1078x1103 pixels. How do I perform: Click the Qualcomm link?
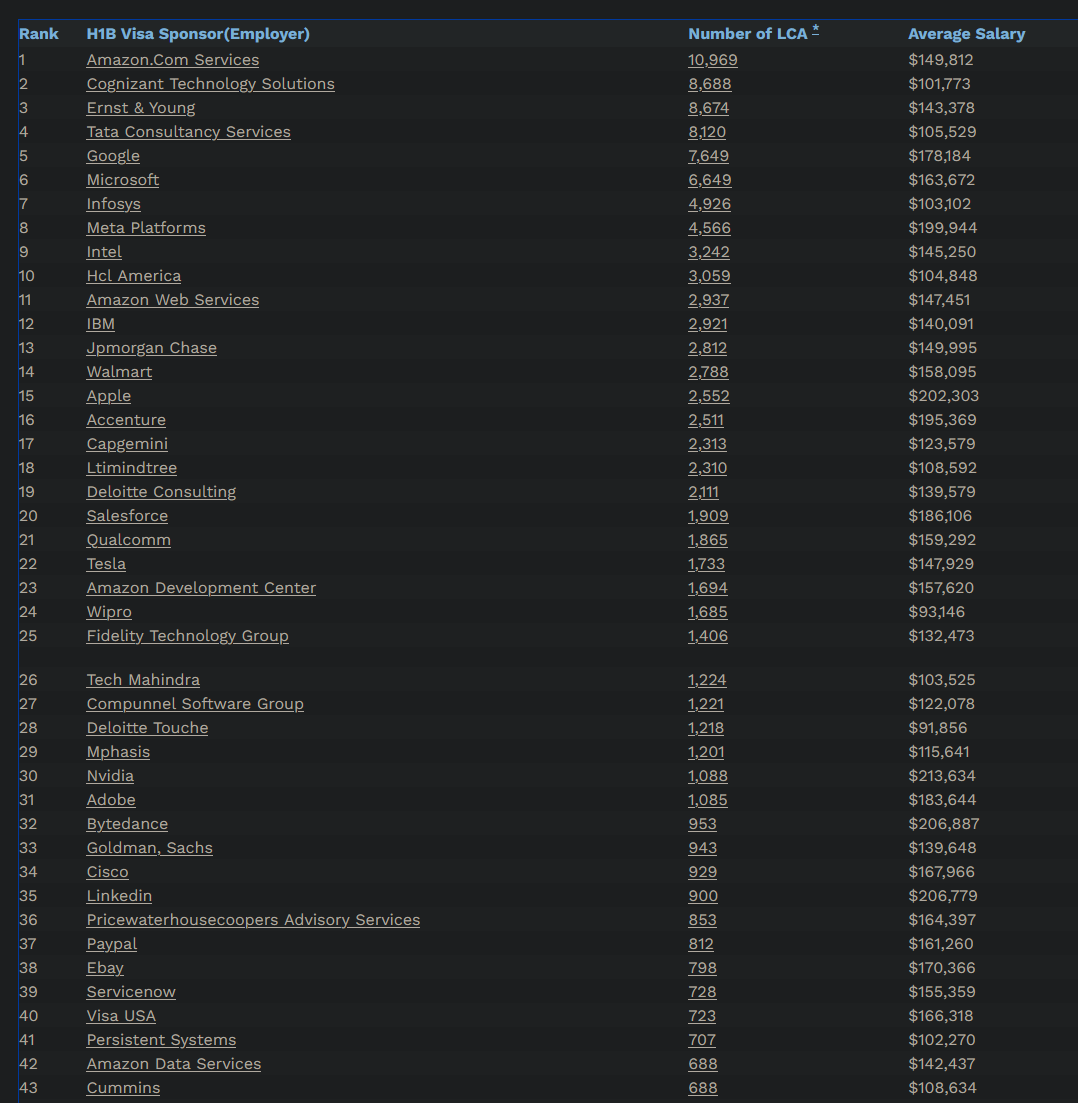coord(129,540)
